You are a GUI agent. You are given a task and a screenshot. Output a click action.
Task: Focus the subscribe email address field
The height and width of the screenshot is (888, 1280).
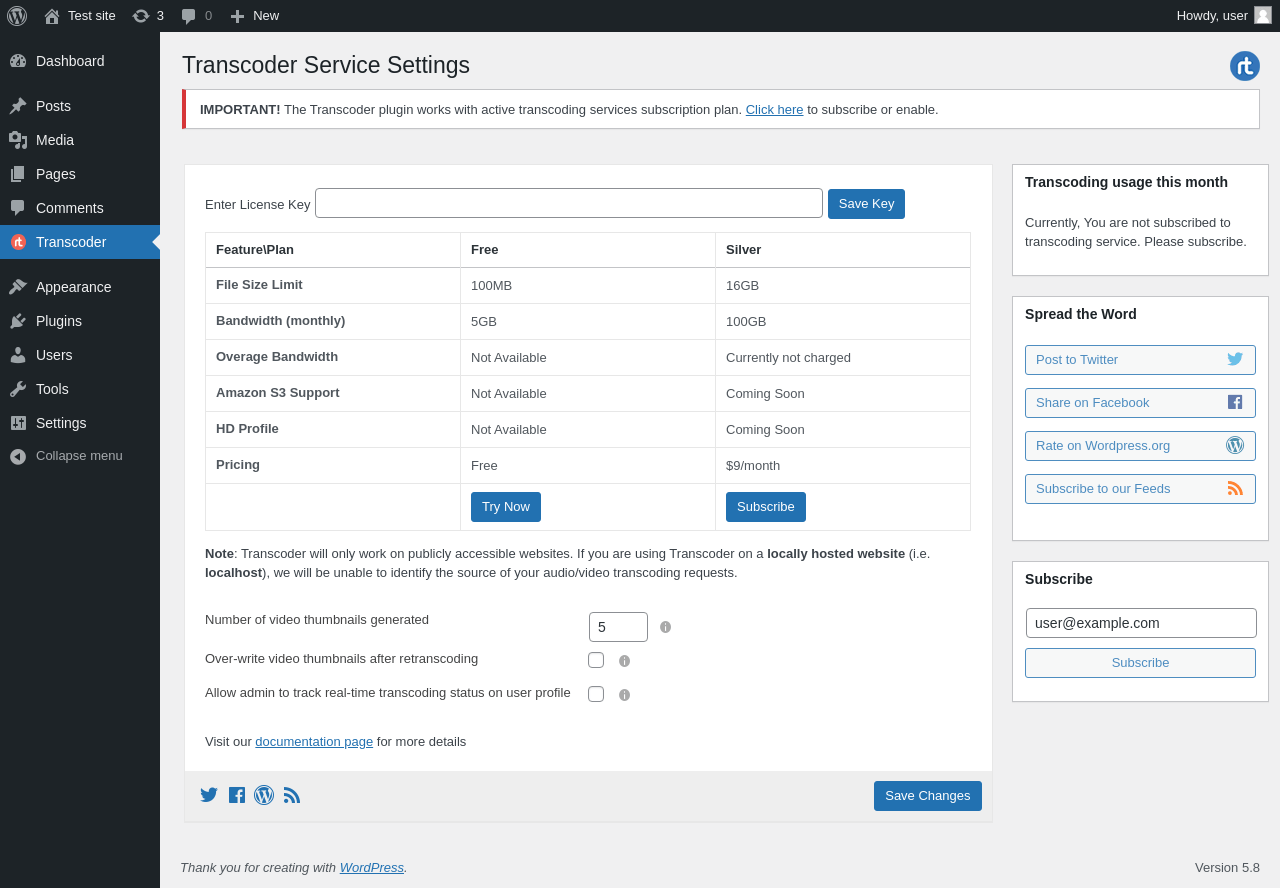1141,623
